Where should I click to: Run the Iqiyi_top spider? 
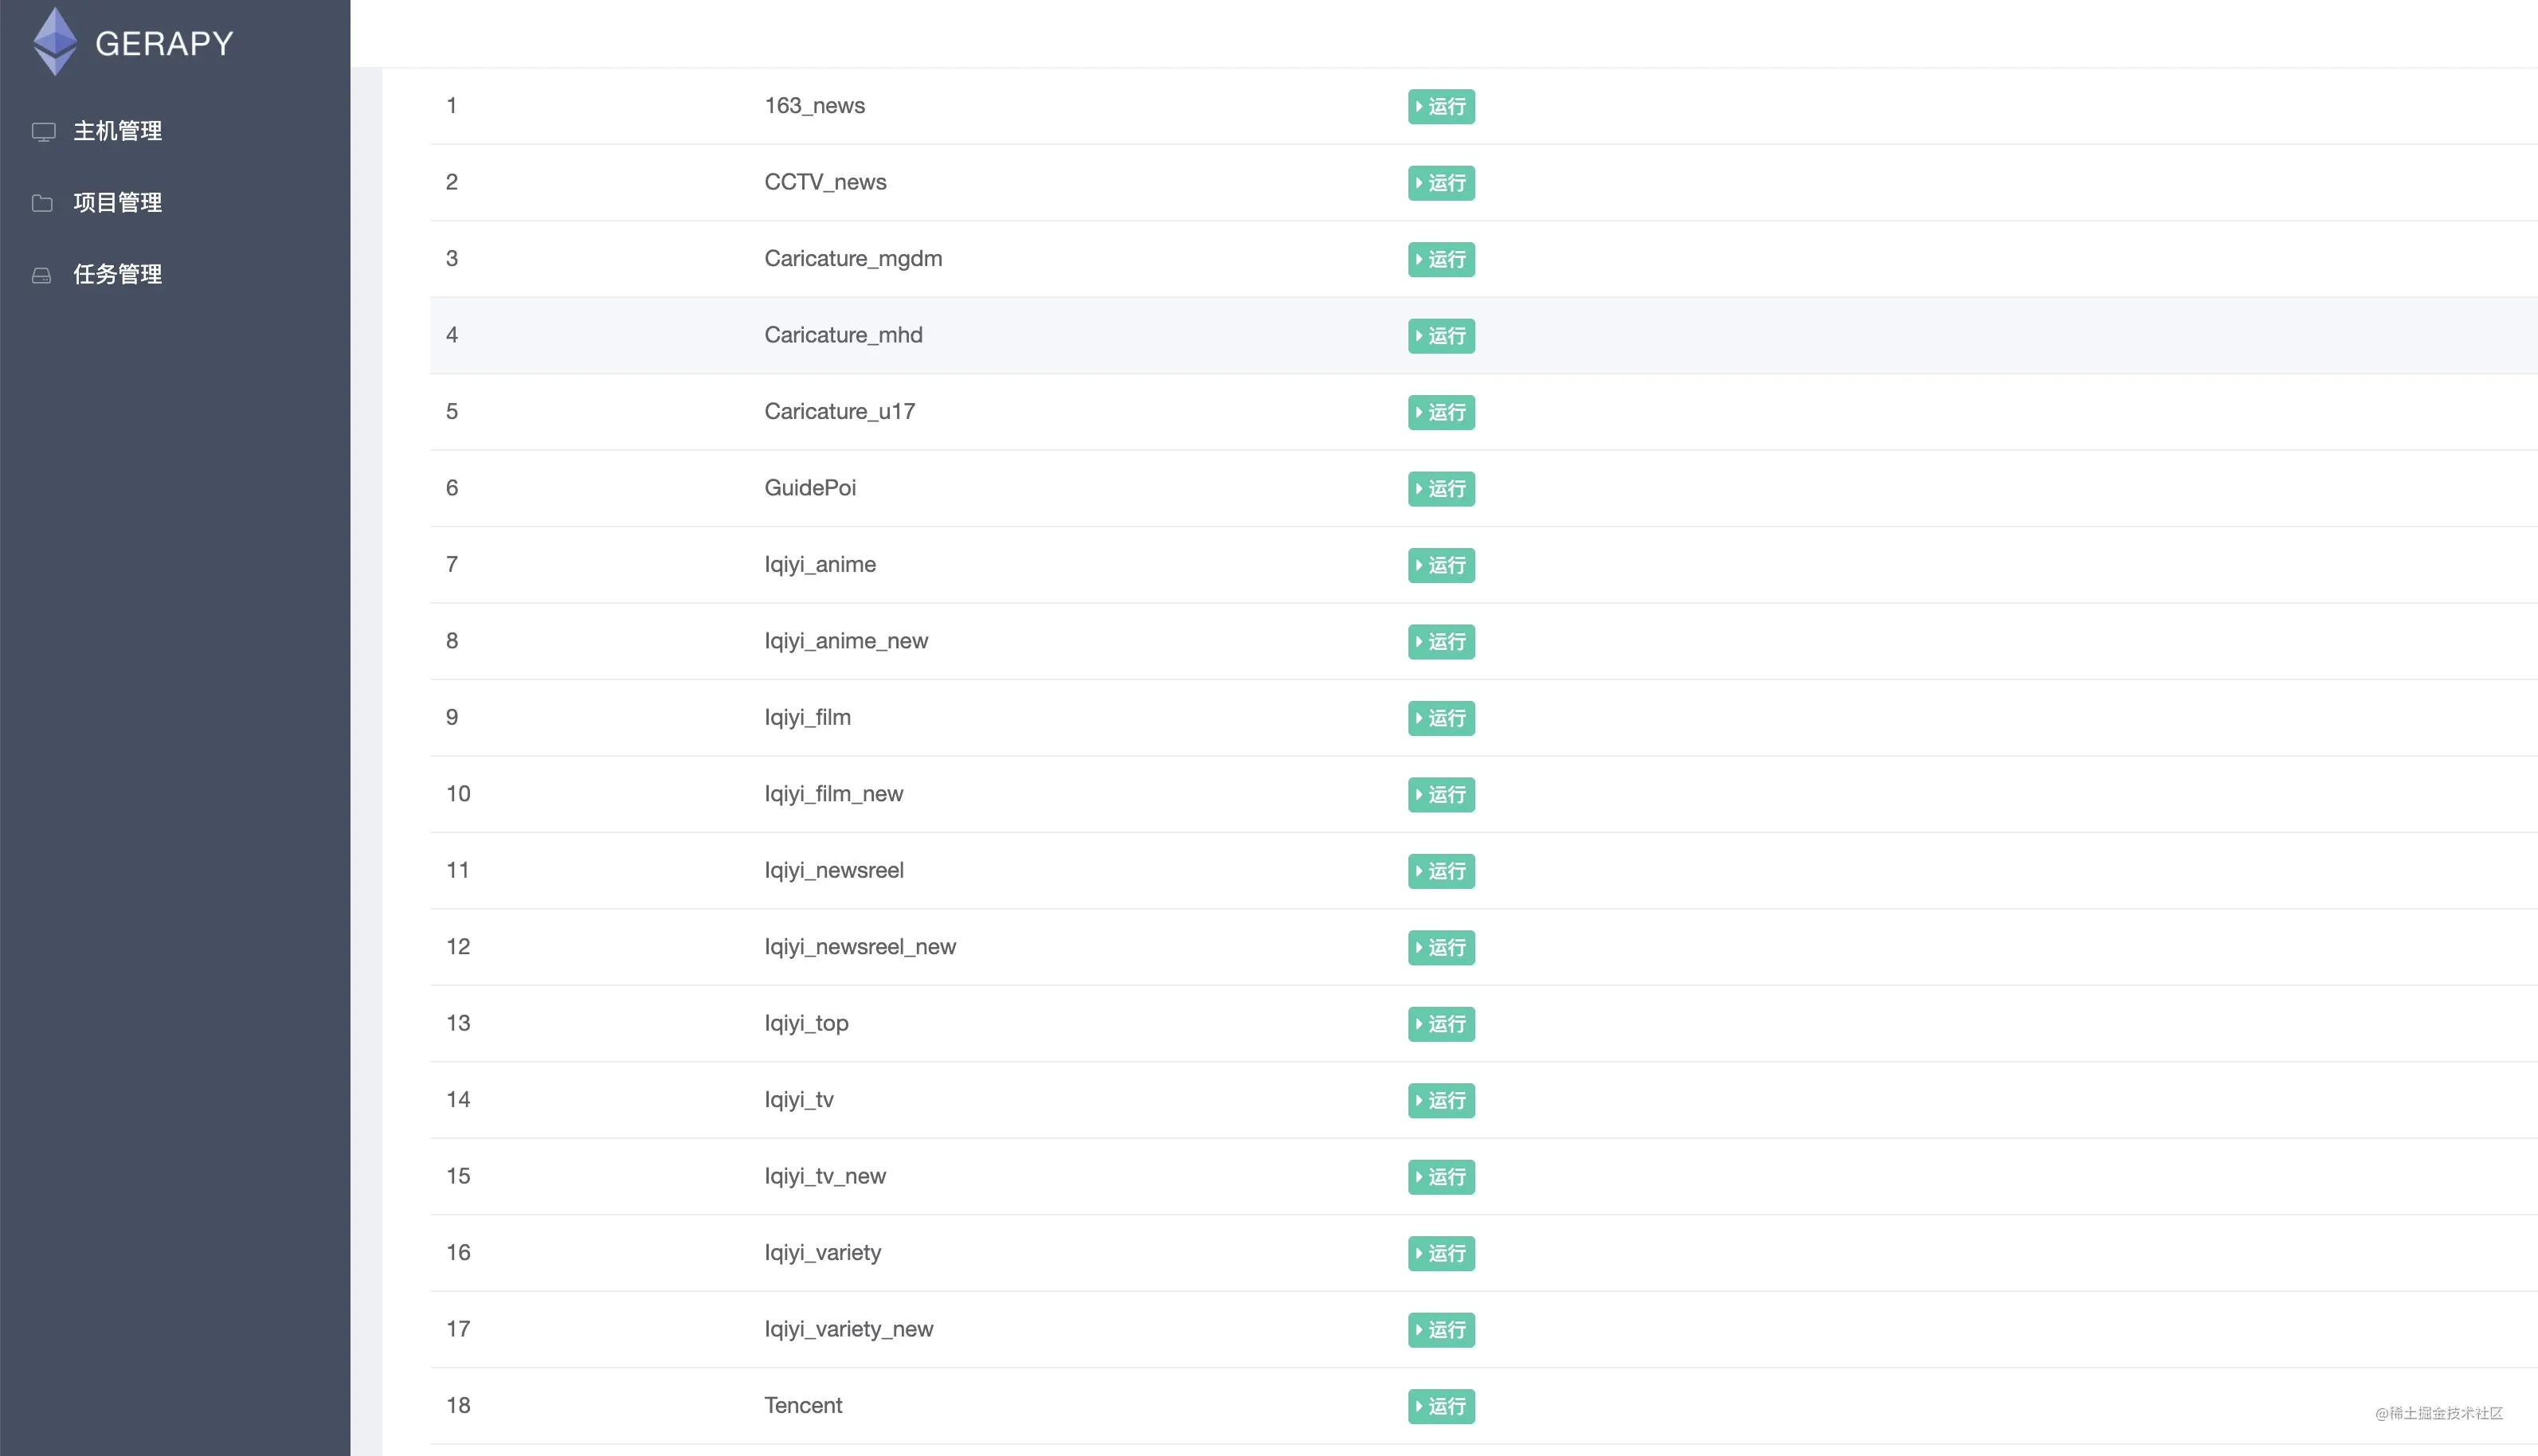click(x=1441, y=1024)
